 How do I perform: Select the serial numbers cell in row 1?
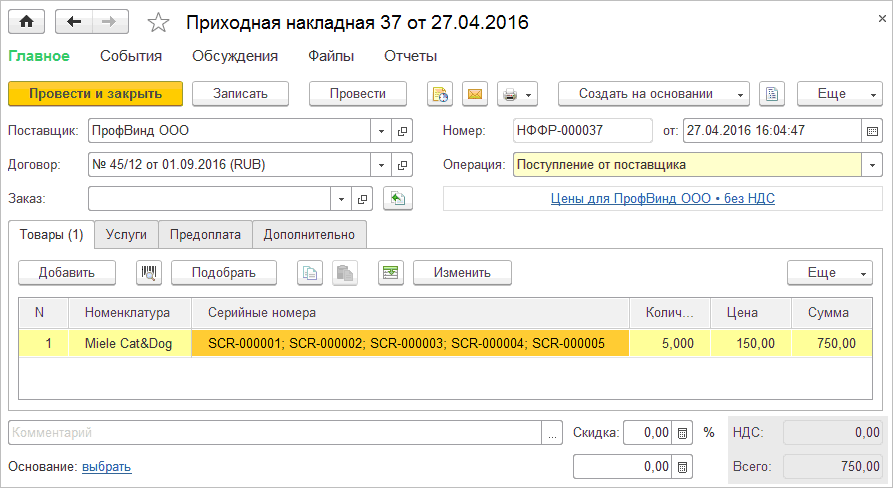pos(410,344)
